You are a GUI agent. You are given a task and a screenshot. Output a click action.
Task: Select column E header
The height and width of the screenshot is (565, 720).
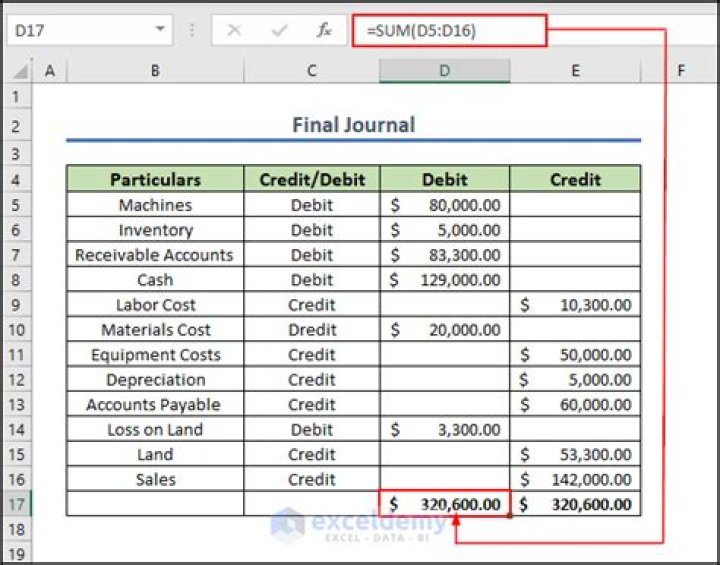pyautogui.click(x=575, y=71)
